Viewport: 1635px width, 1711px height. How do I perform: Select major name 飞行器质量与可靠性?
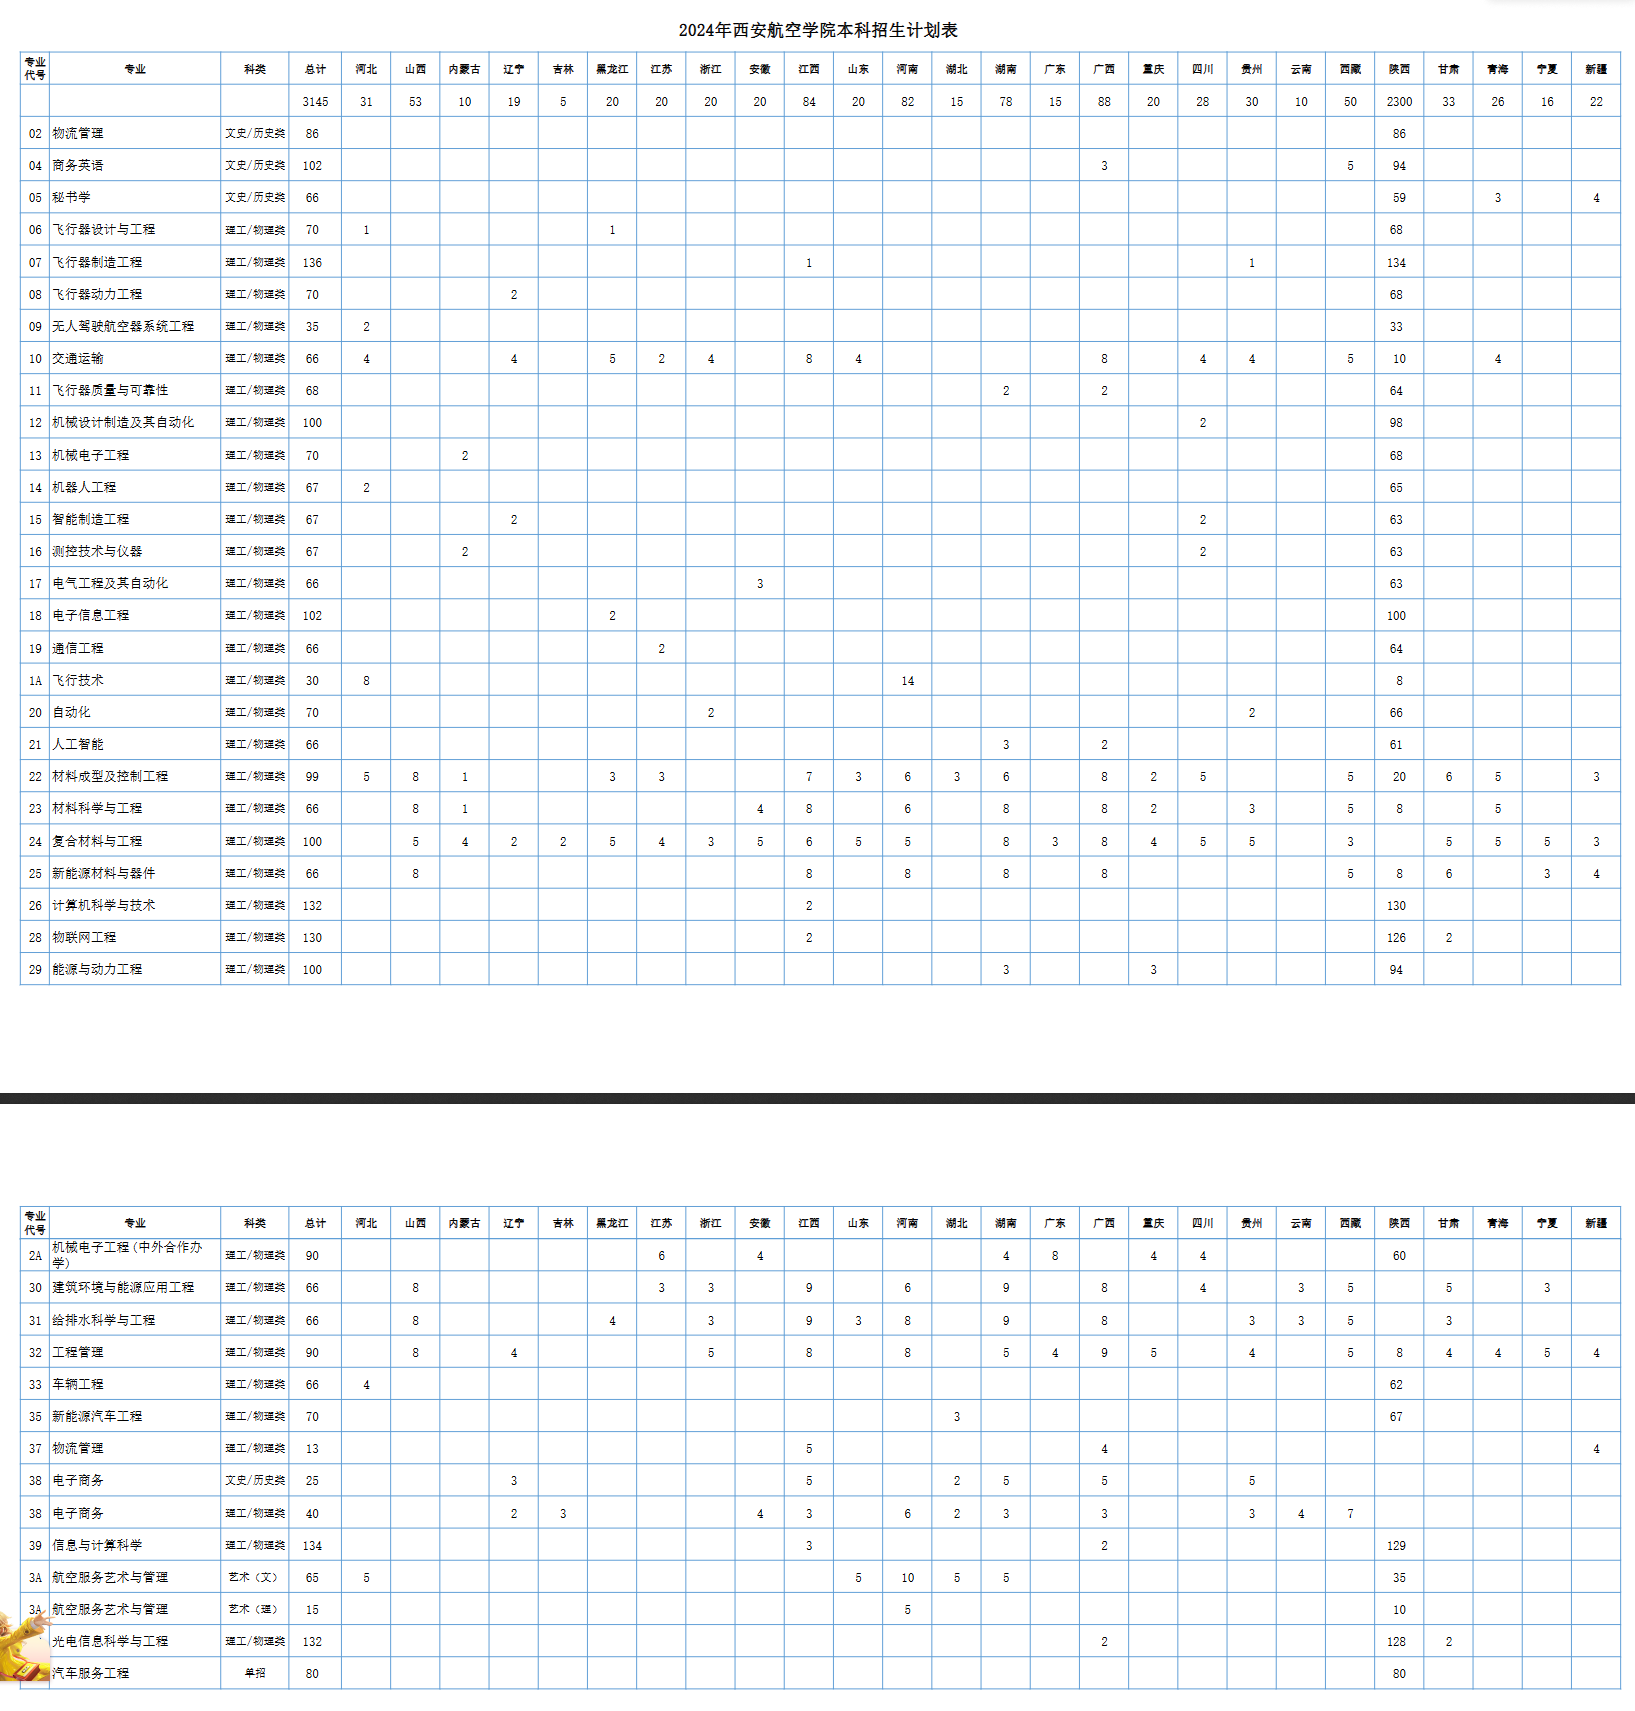click(110, 391)
